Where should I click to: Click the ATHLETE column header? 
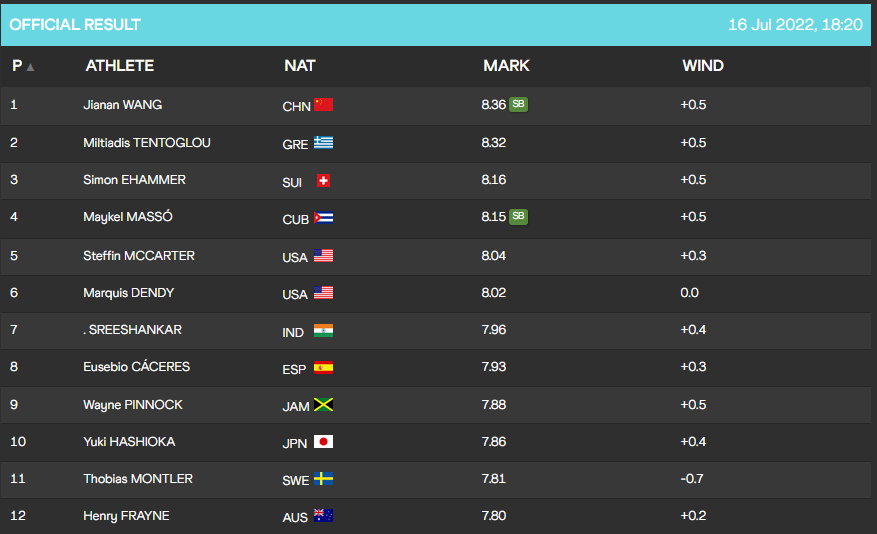click(x=120, y=66)
